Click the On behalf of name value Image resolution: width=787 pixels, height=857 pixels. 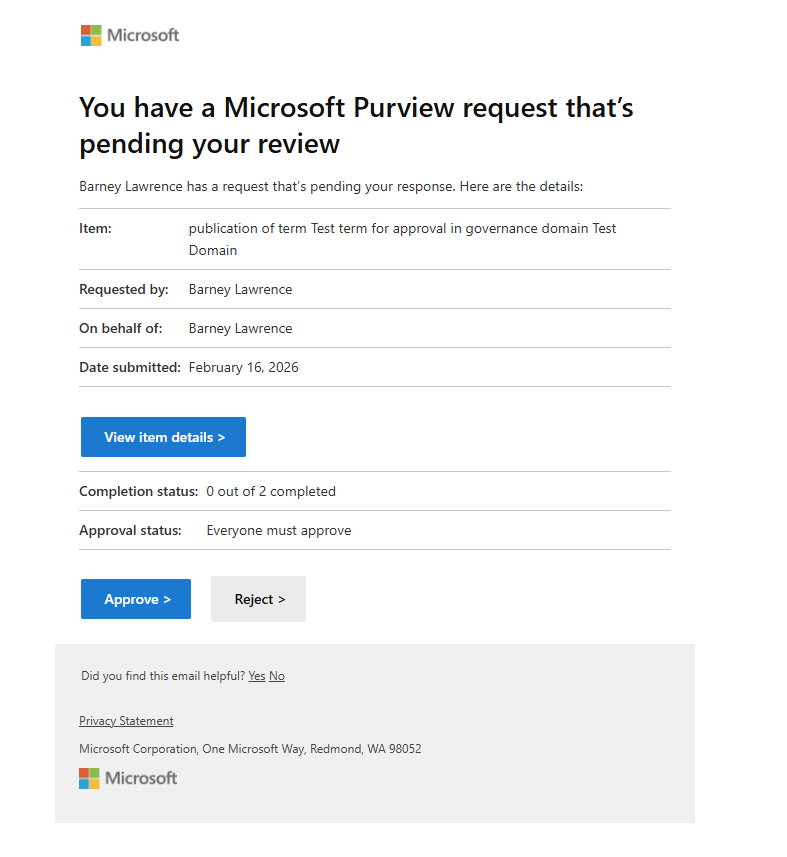[240, 328]
